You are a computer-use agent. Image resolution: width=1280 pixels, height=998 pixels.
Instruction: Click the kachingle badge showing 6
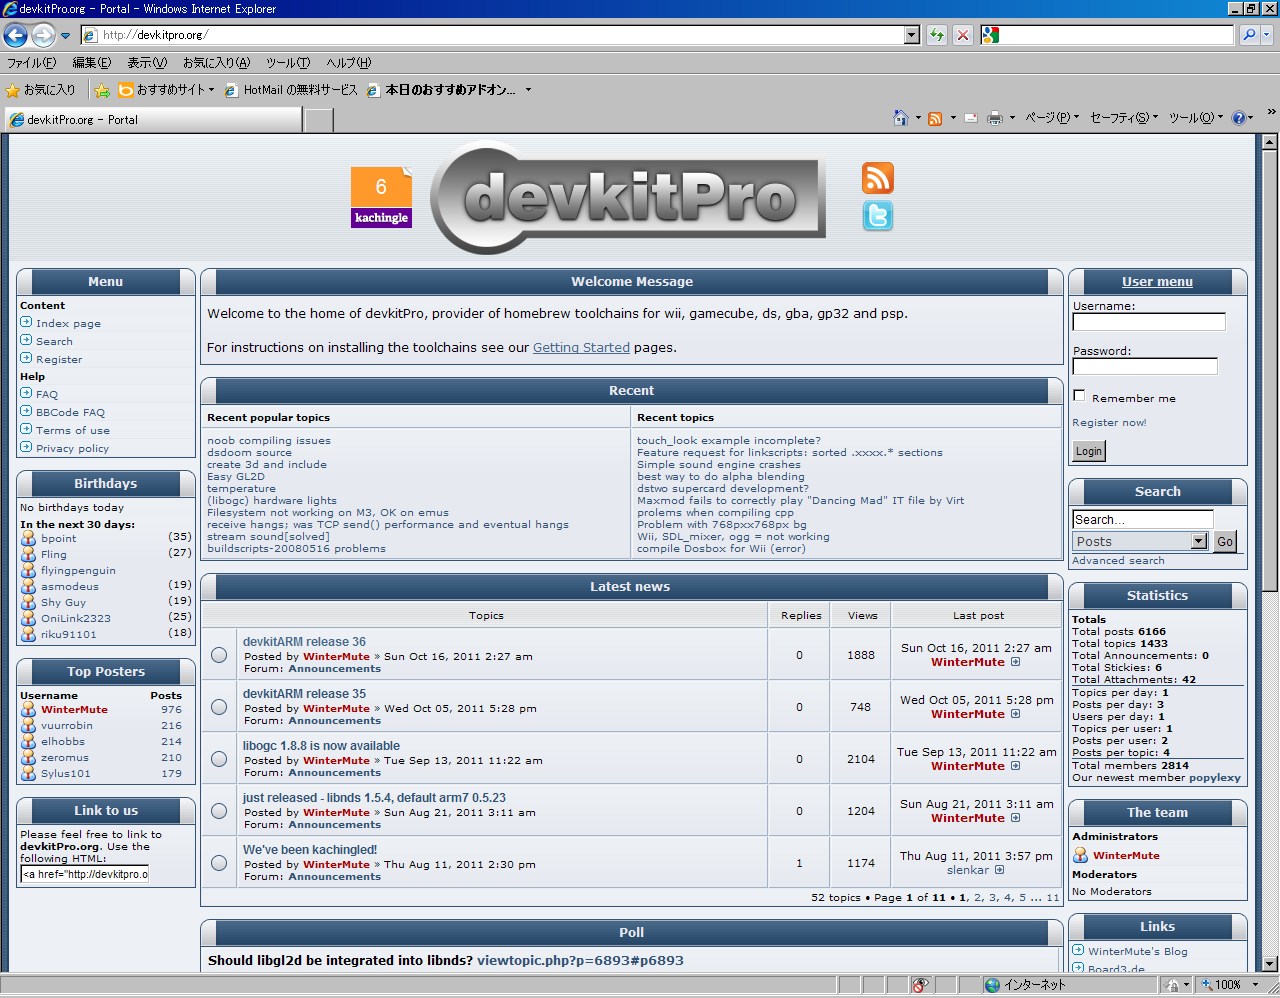point(381,197)
